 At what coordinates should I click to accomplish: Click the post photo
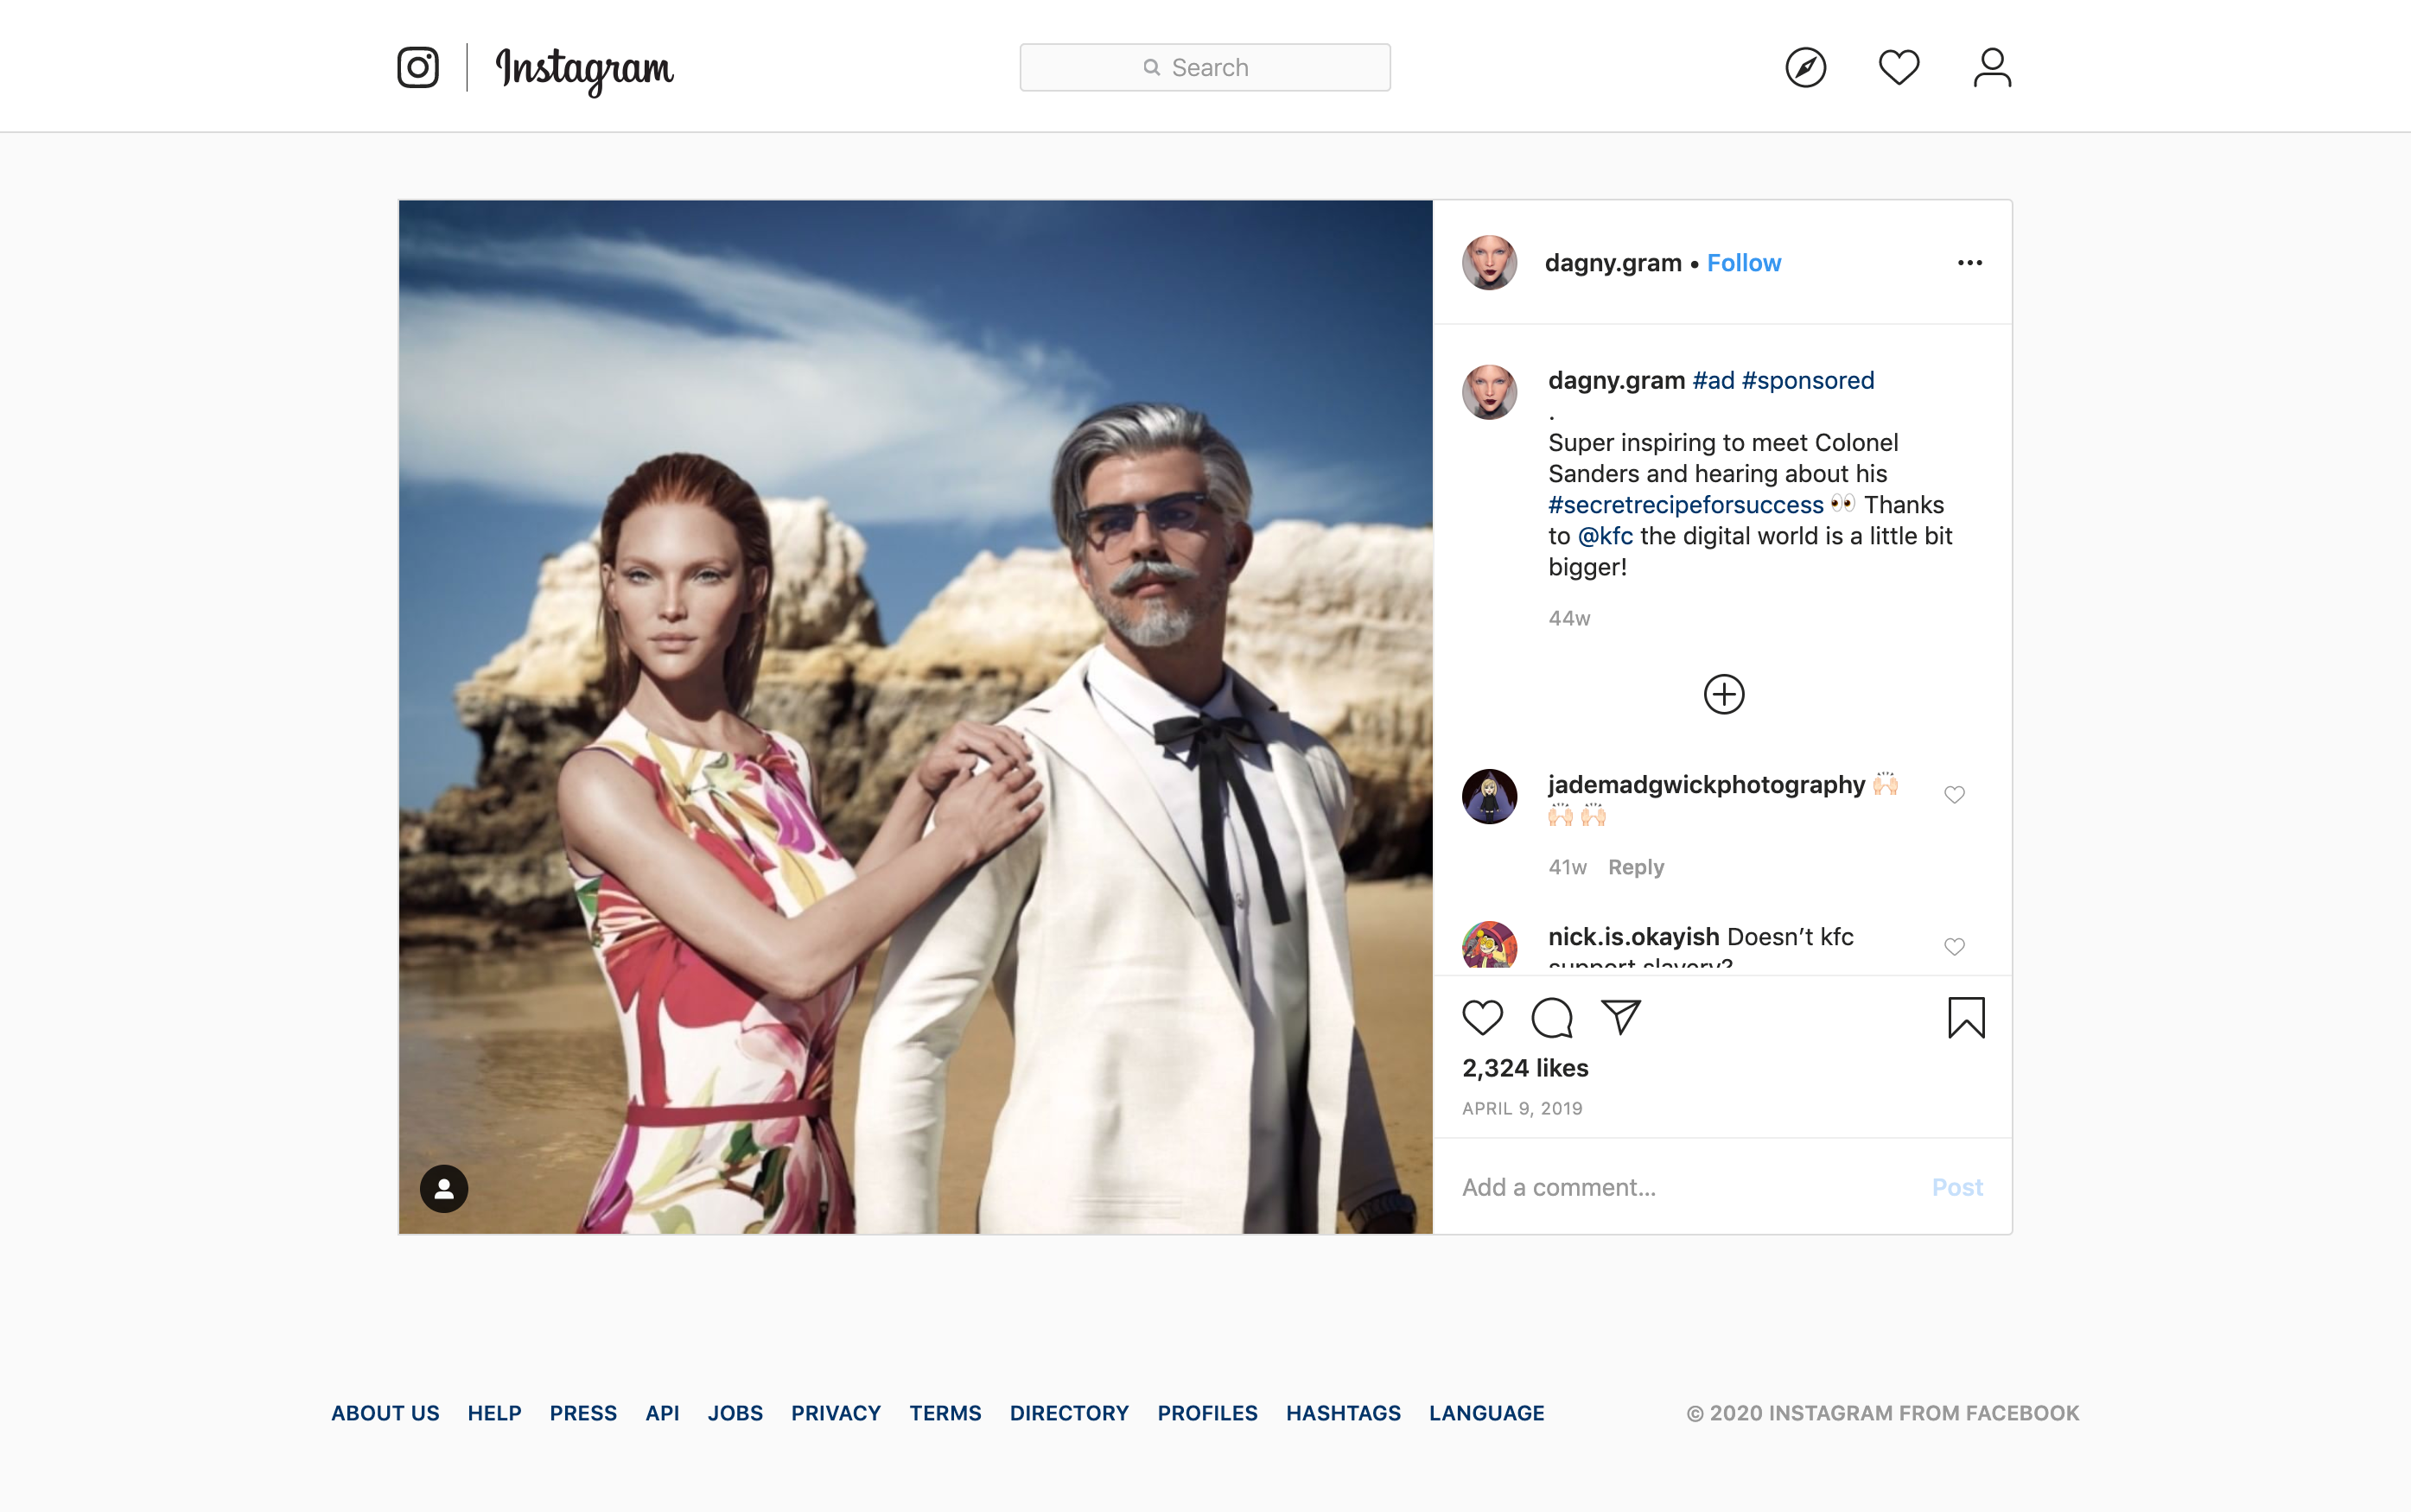coord(915,717)
